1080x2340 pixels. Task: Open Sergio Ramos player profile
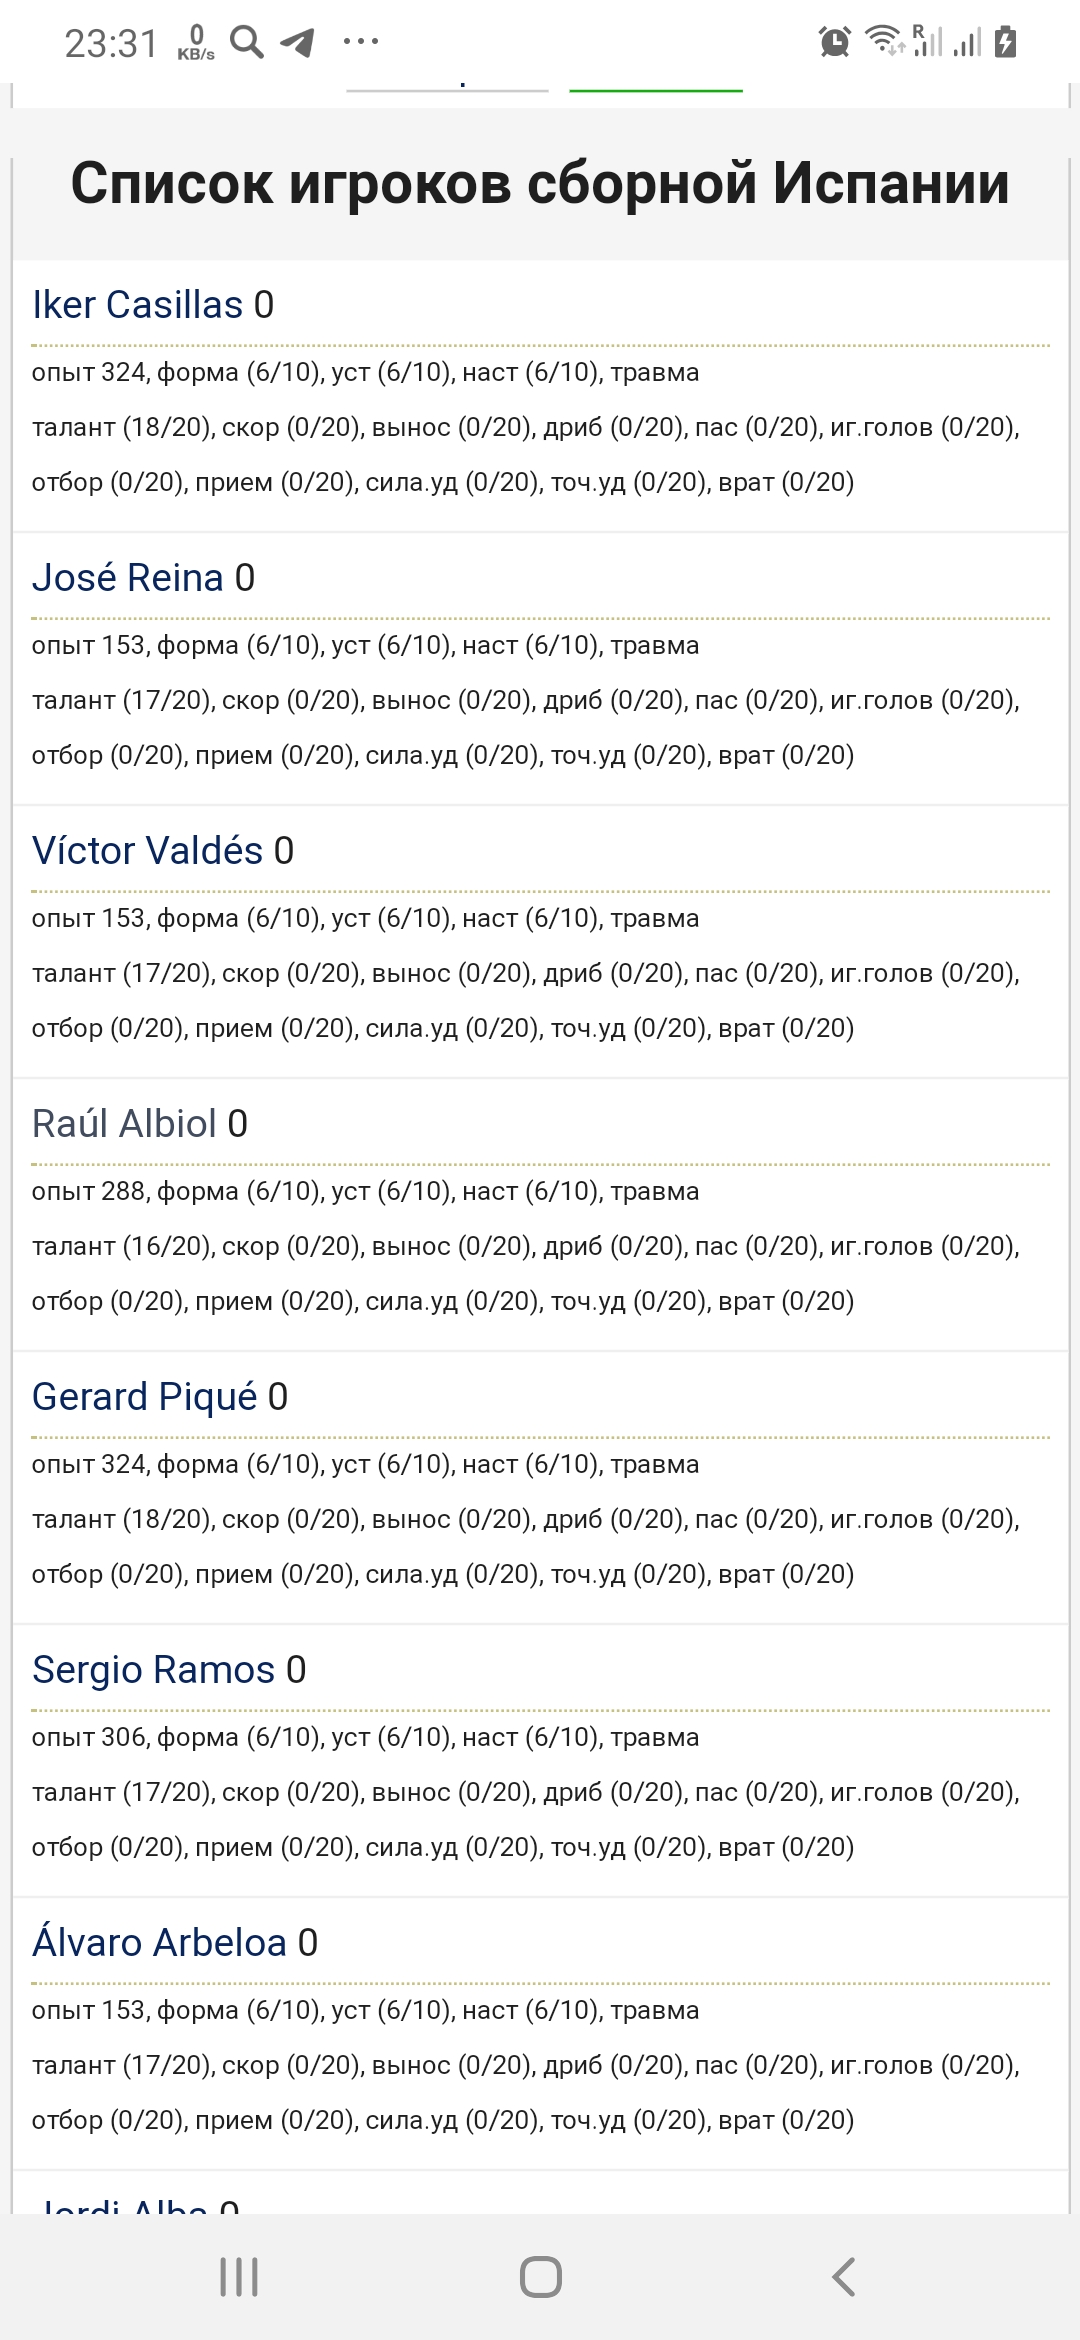point(154,1670)
